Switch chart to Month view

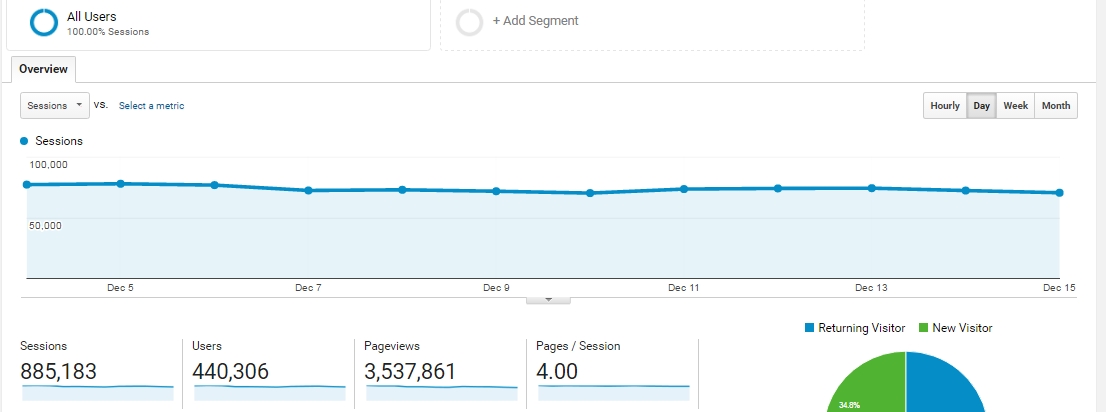(1056, 106)
